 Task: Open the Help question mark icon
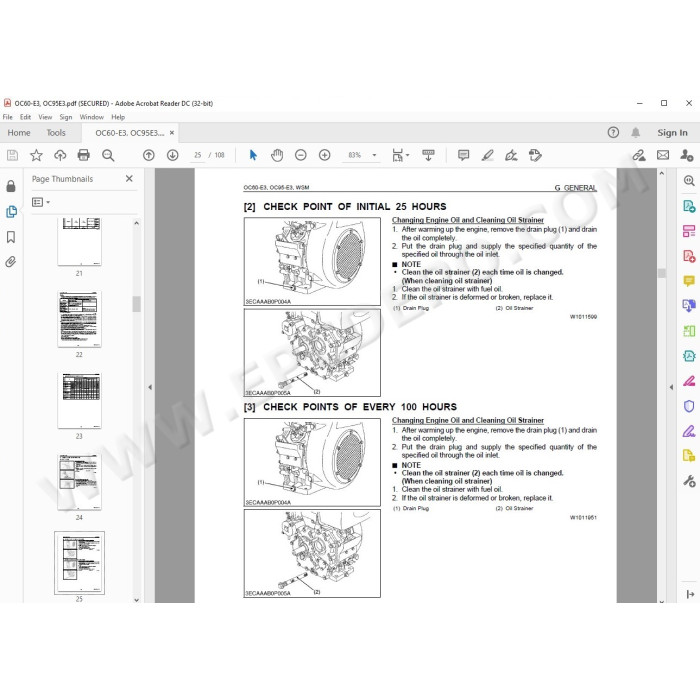coord(613,133)
